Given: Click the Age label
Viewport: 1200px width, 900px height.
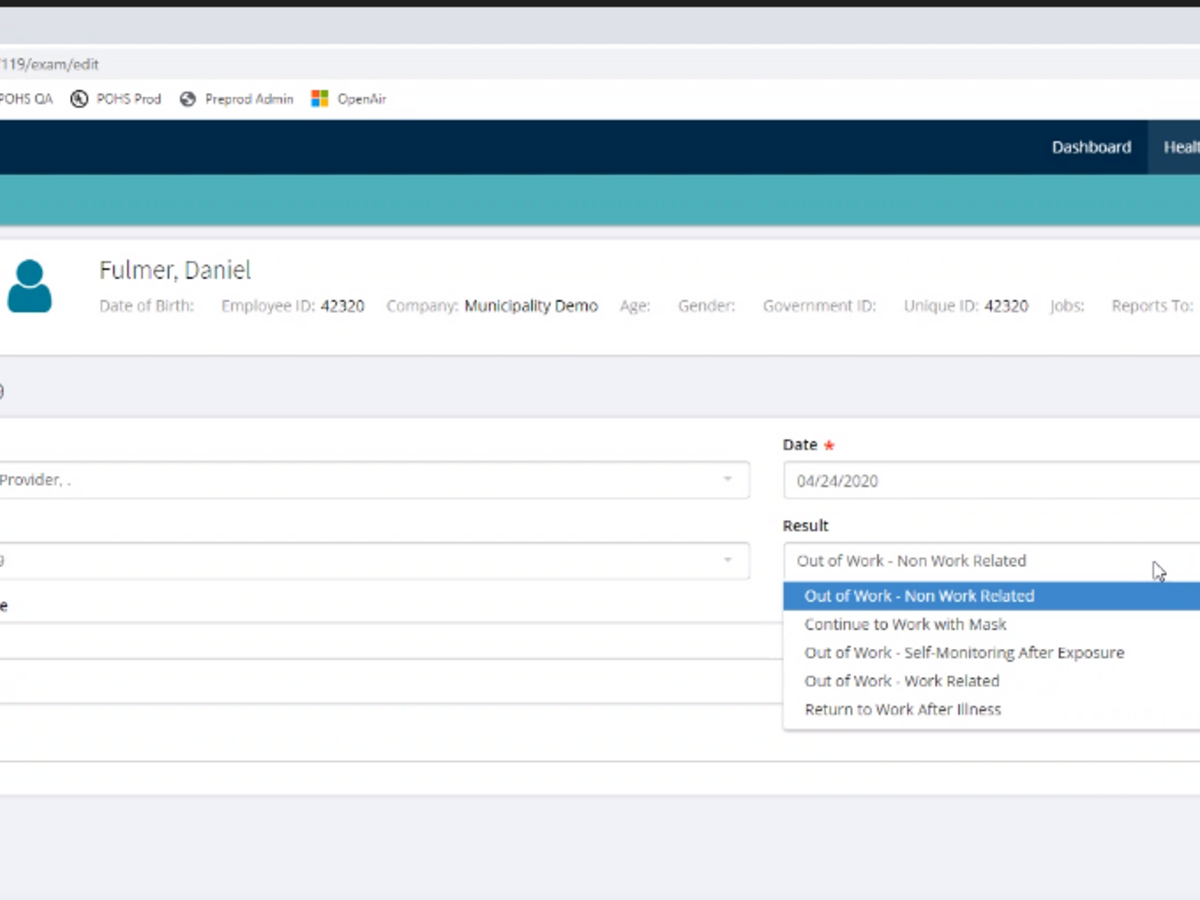Looking at the screenshot, I should coord(635,306).
